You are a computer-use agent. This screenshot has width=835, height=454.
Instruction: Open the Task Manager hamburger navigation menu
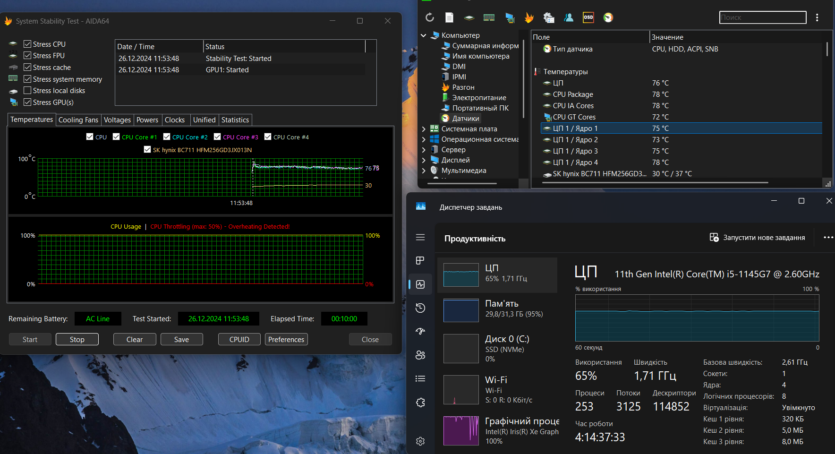coord(420,237)
